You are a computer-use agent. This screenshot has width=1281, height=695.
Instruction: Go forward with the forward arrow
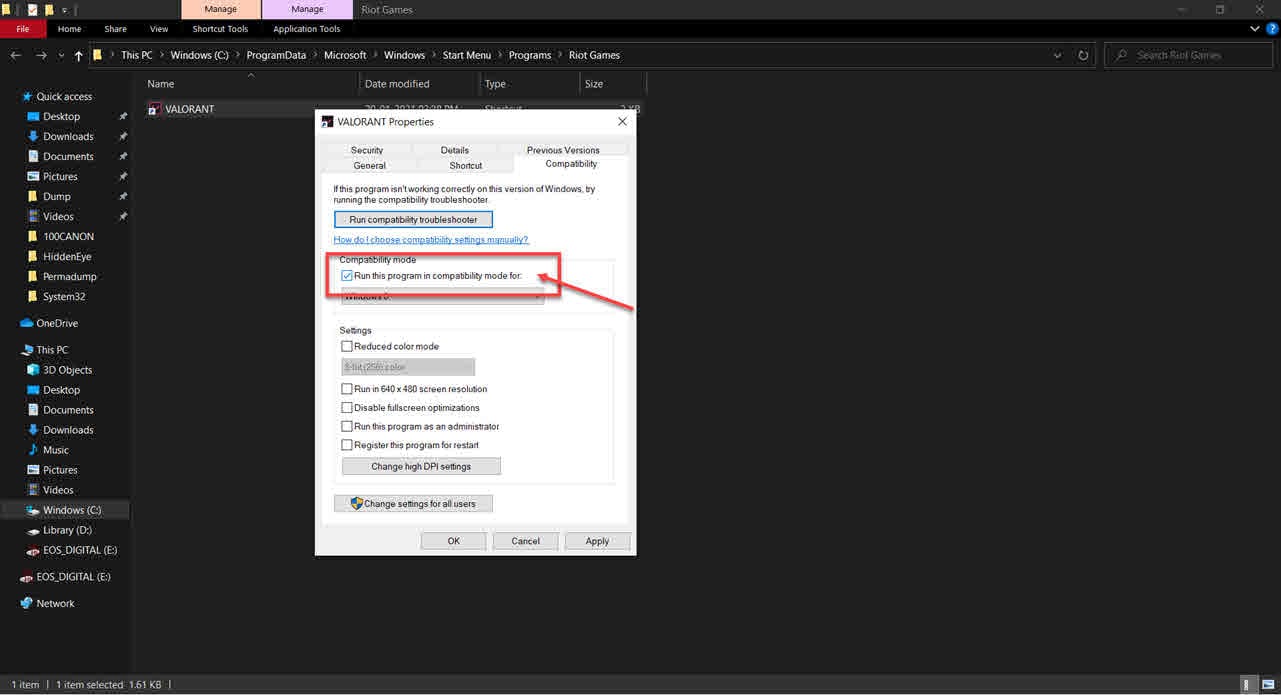coord(42,56)
